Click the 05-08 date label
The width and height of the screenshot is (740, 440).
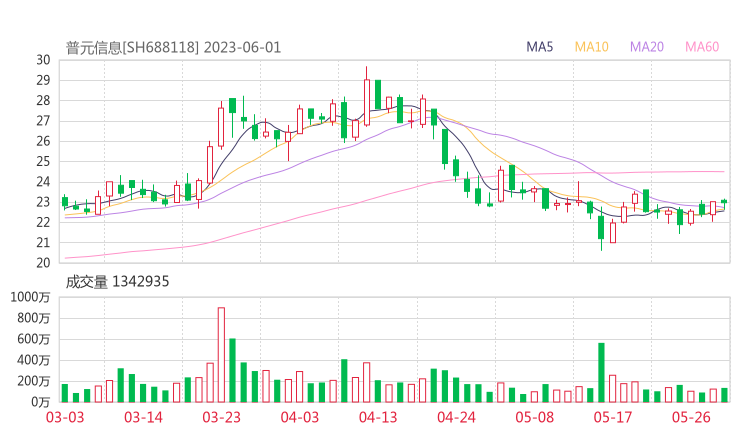535,417
